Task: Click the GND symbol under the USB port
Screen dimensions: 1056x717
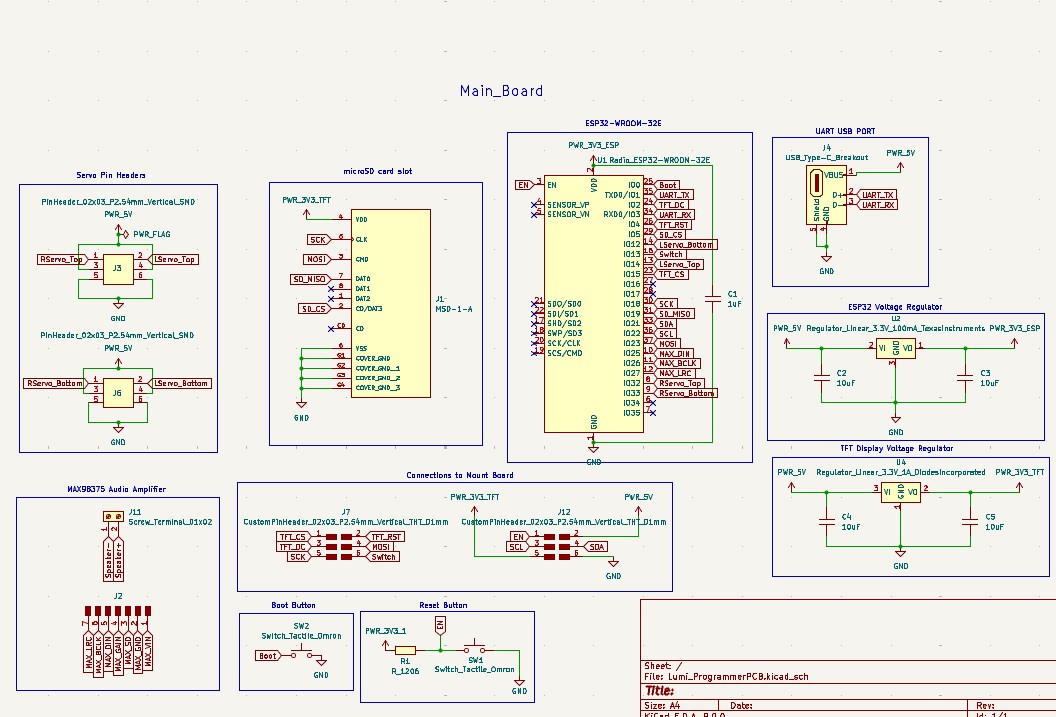Action: 826,259
